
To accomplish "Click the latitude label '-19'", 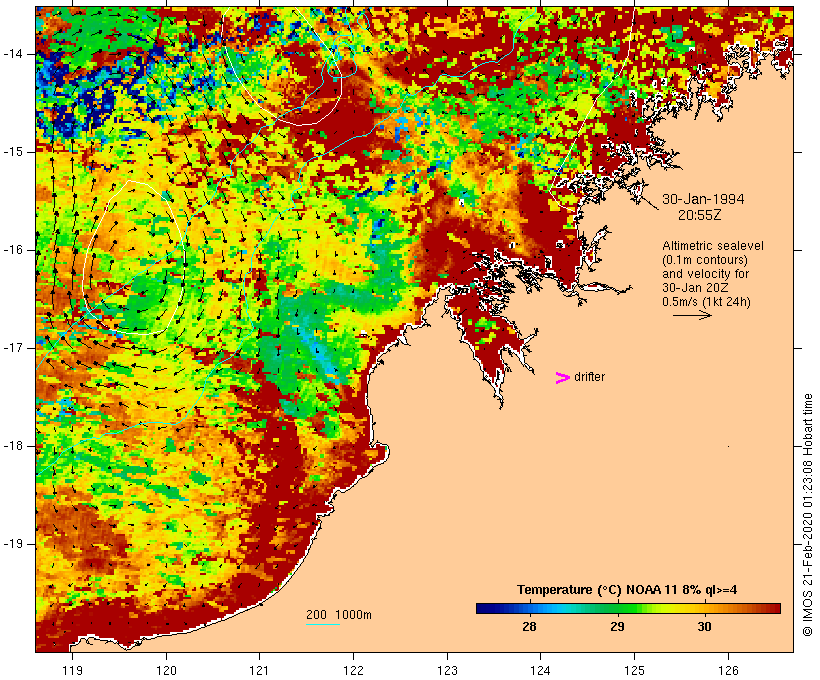I will pyautogui.click(x=12, y=544).
